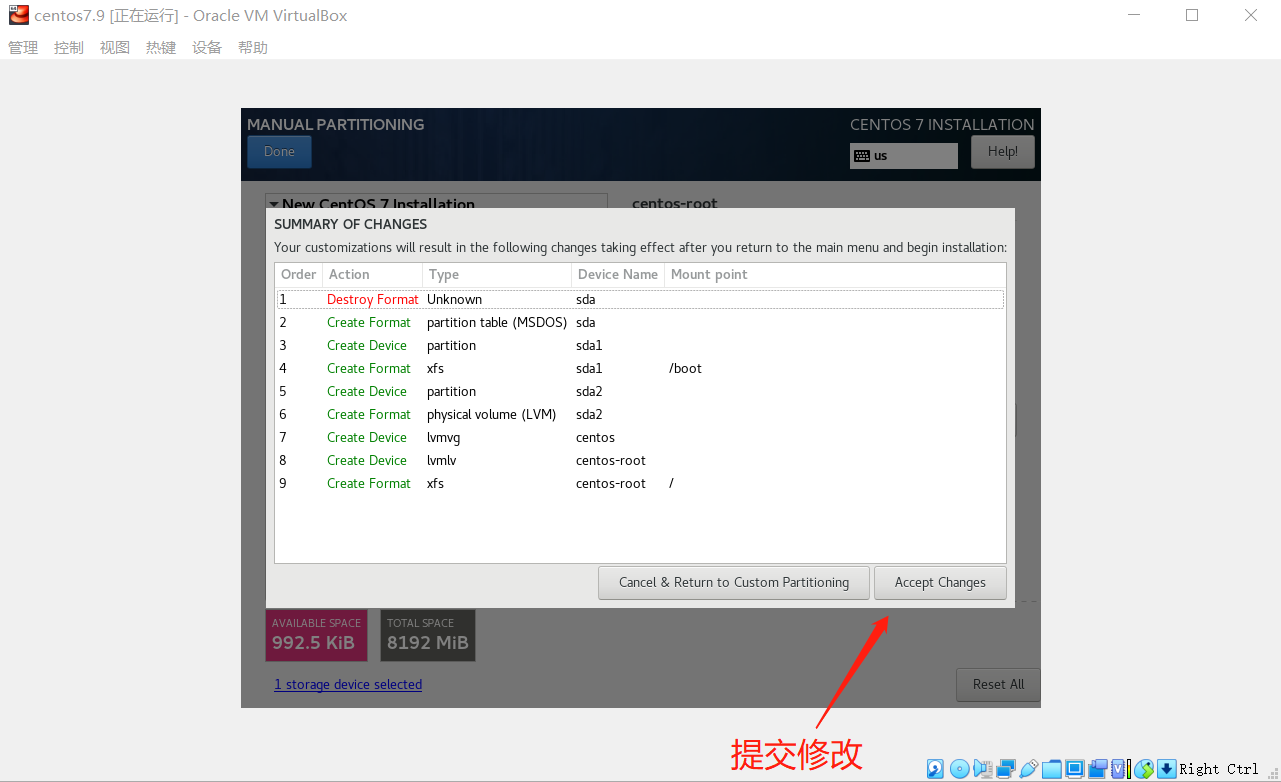The width and height of the screenshot is (1281, 782).
Task: Click the centos-root device name in row 8
Action: click(x=611, y=460)
